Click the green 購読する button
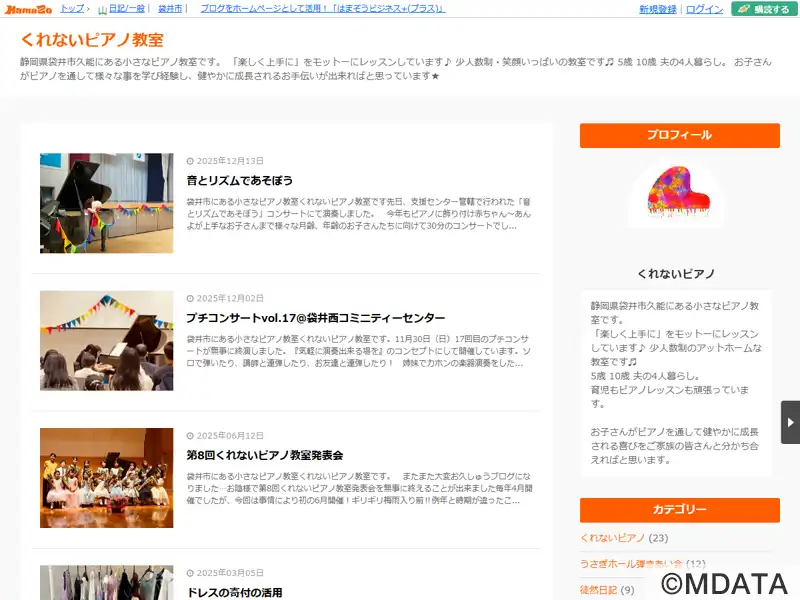Image resolution: width=800 pixels, height=600 pixels. [x=764, y=9]
